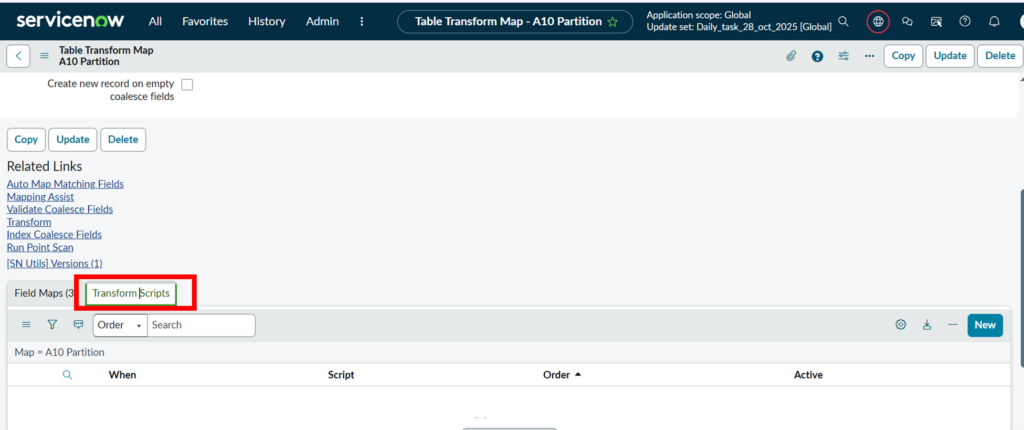Open the form context hamburger menu
This screenshot has width=1024, height=430.
point(44,56)
